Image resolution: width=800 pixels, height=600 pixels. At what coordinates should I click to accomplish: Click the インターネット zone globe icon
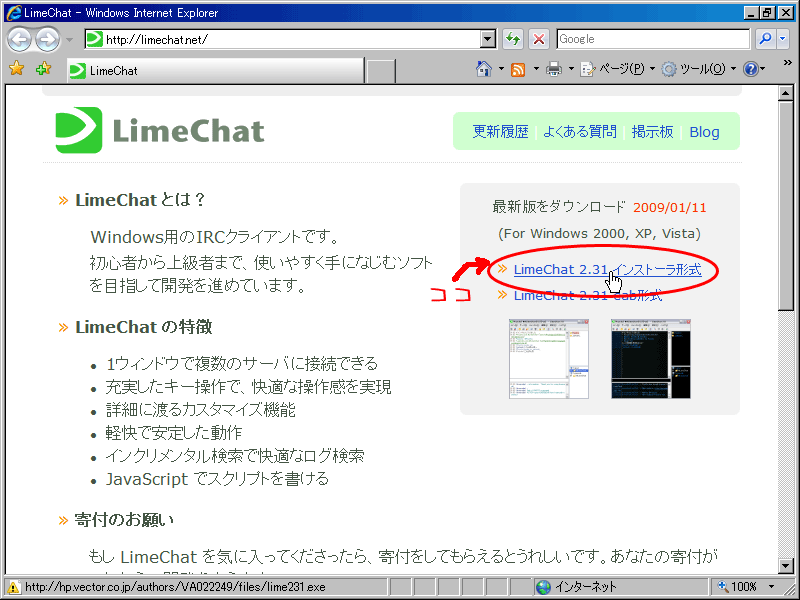(x=543, y=587)
